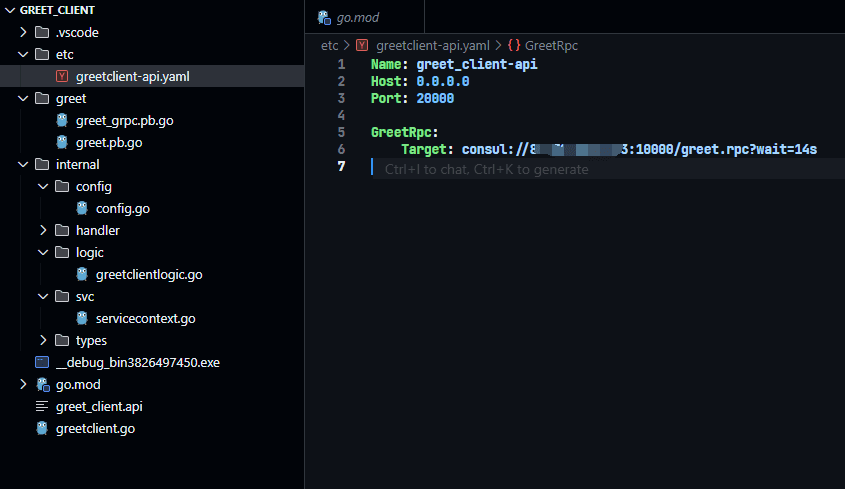Click the Go icon on the go.mod tab
Screen dimensions: 845x489
click(x=324, y=17)
